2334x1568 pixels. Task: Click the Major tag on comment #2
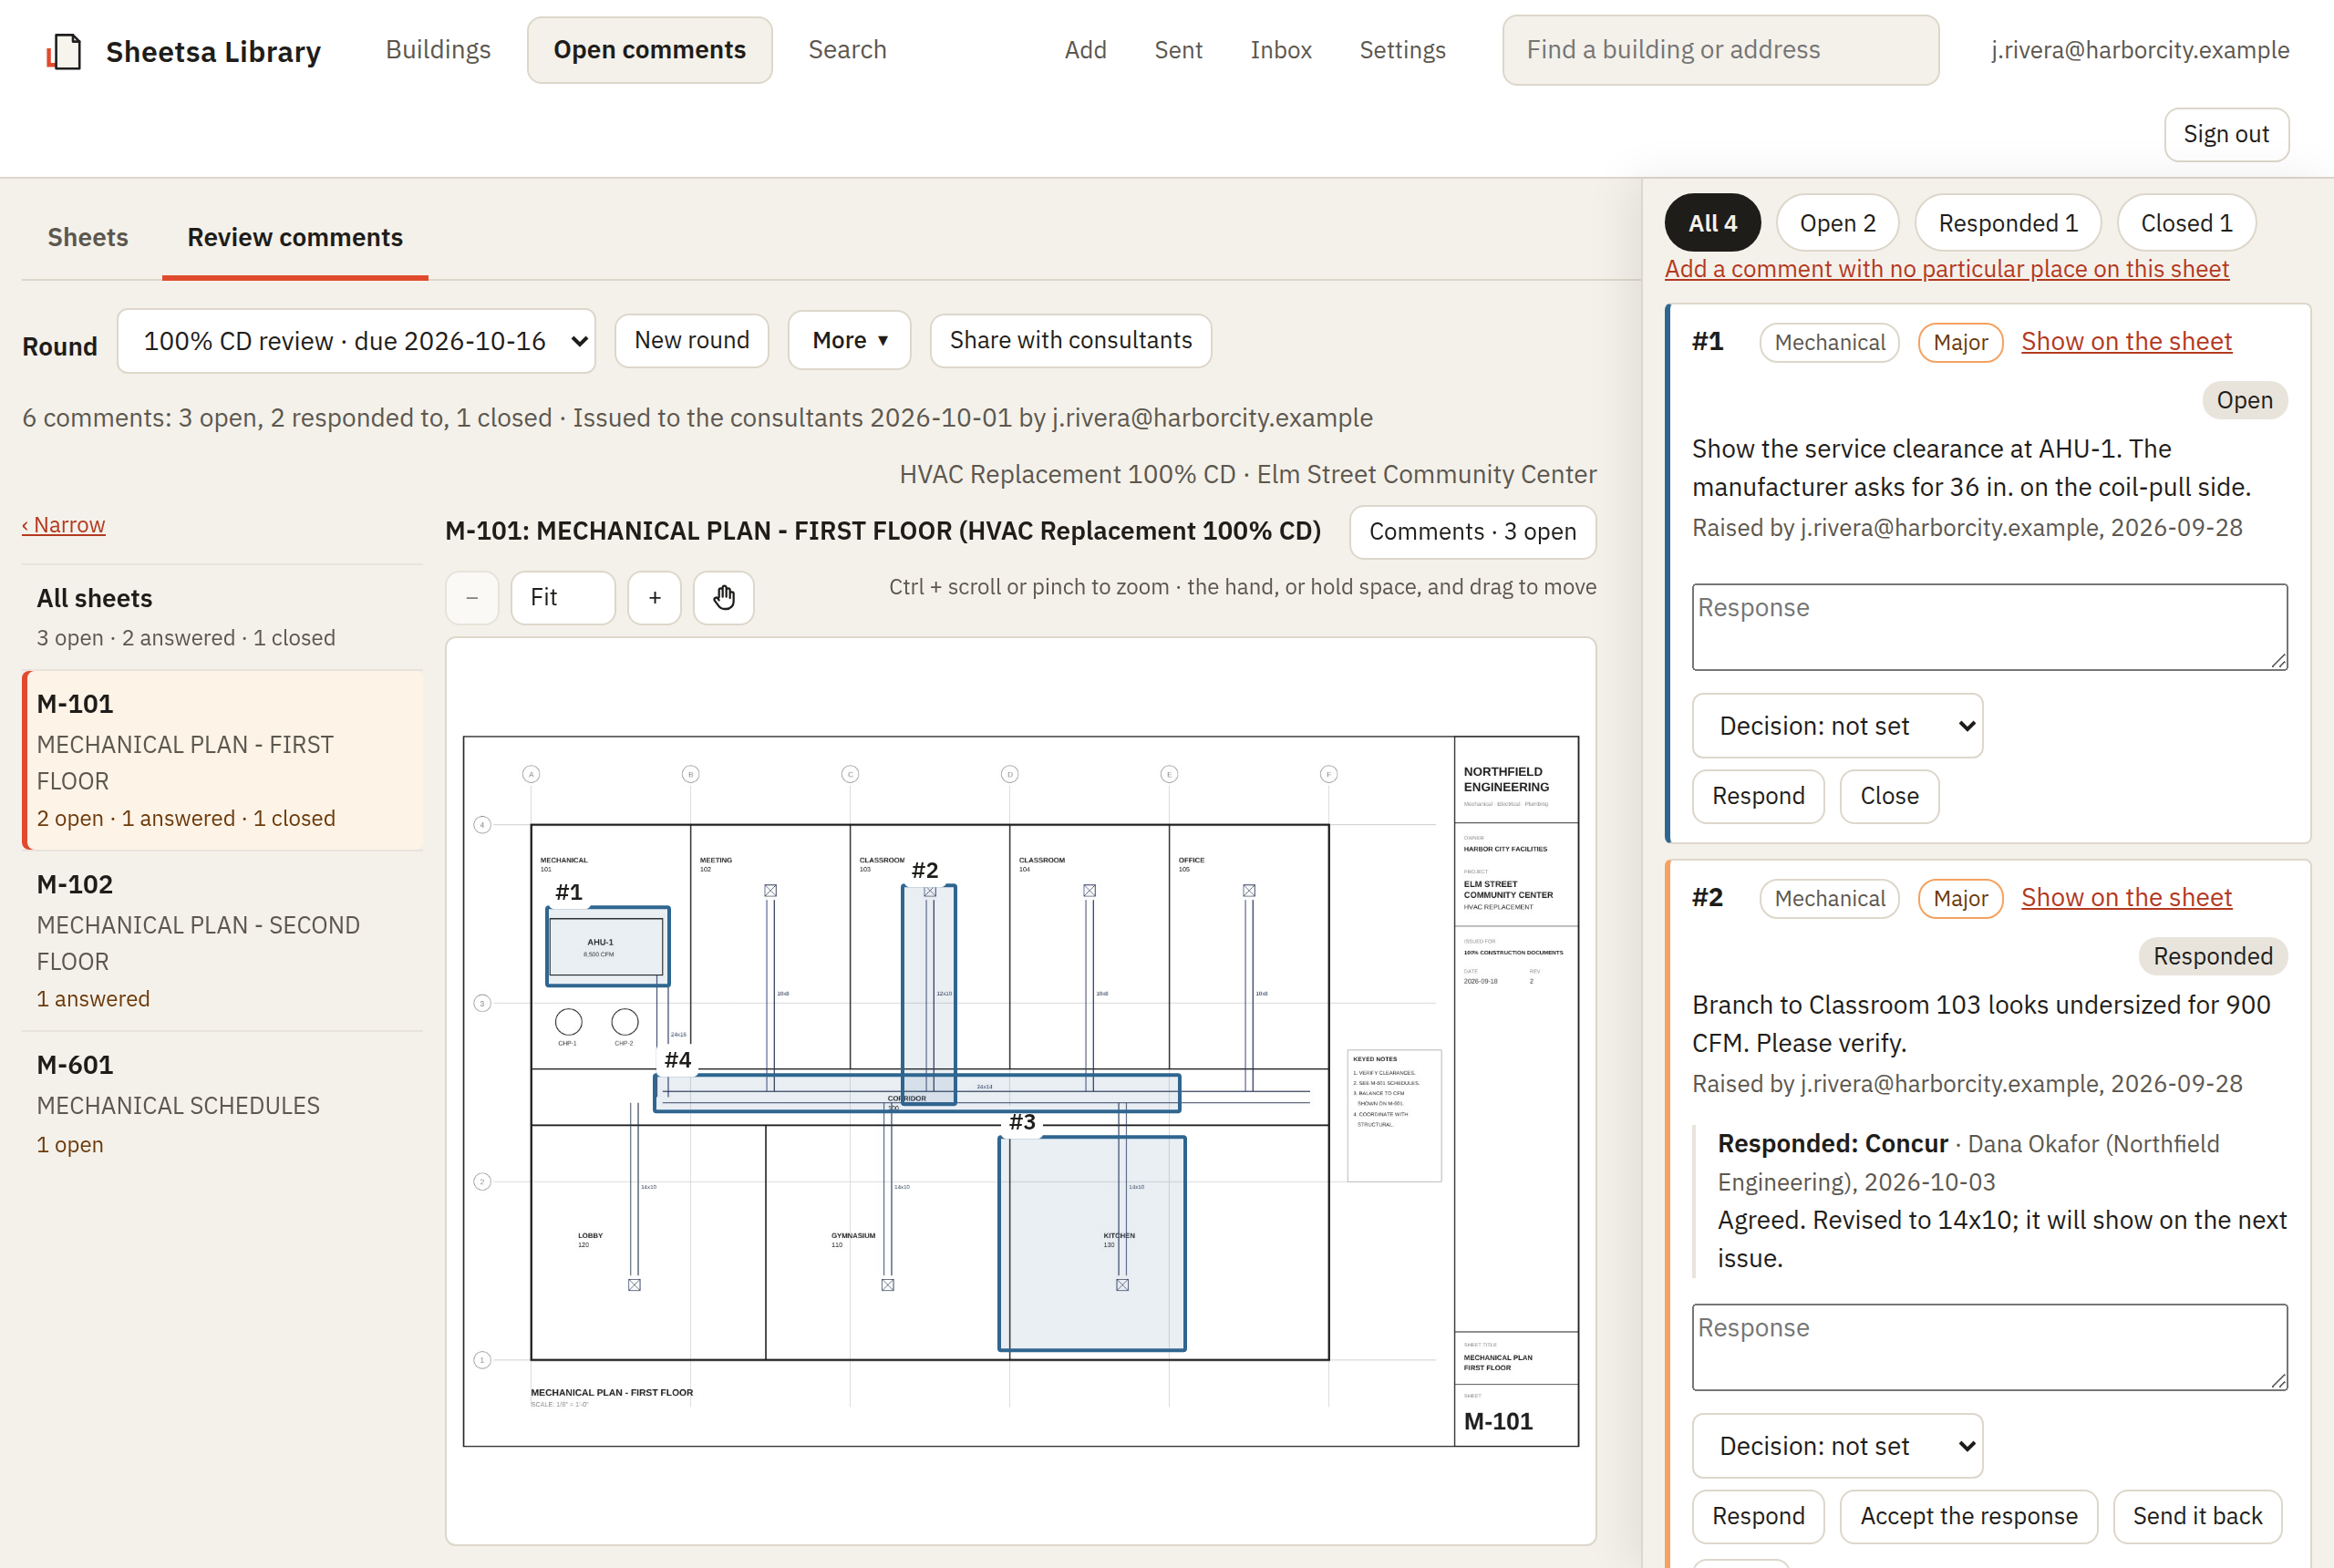point(1960,898)
